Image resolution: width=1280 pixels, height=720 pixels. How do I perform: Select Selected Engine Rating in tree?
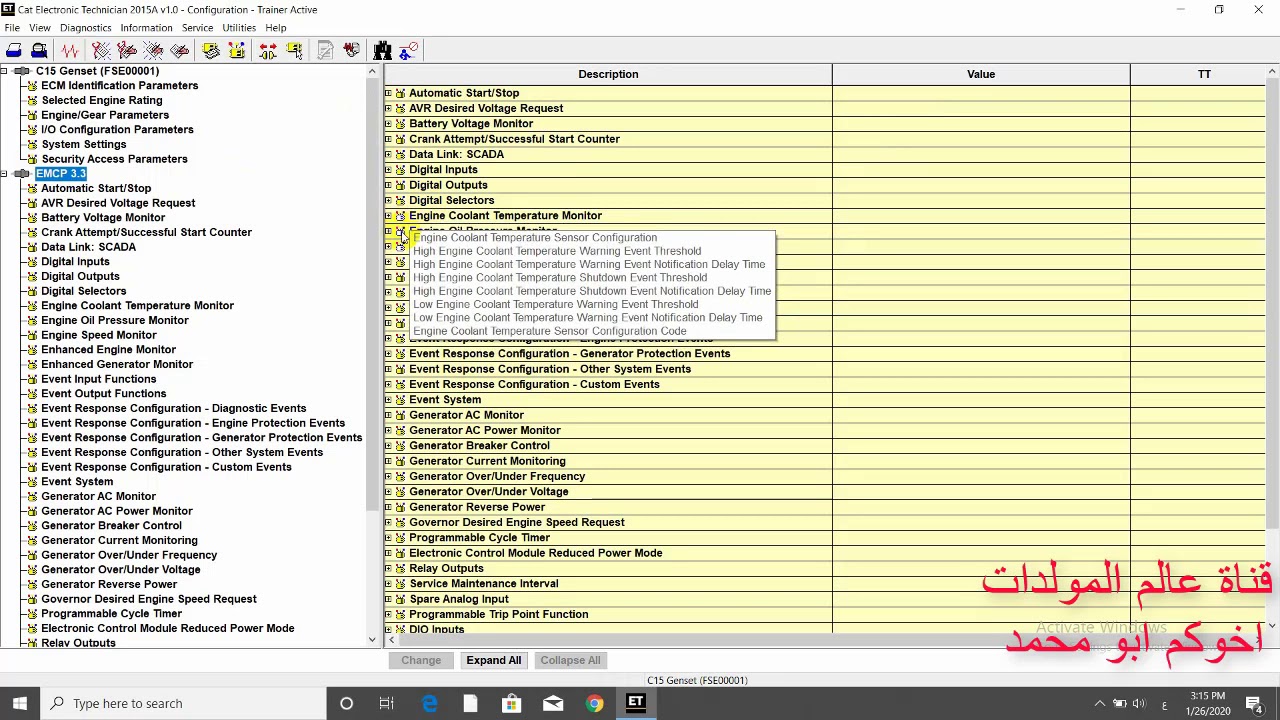pyautogui.click(x=102, y=100)
